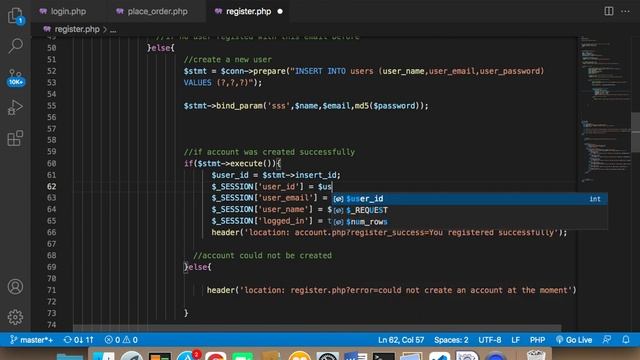Choose the $num_rows autocomplete suggestion
640x360 pixels.
(x=469, y=222)
